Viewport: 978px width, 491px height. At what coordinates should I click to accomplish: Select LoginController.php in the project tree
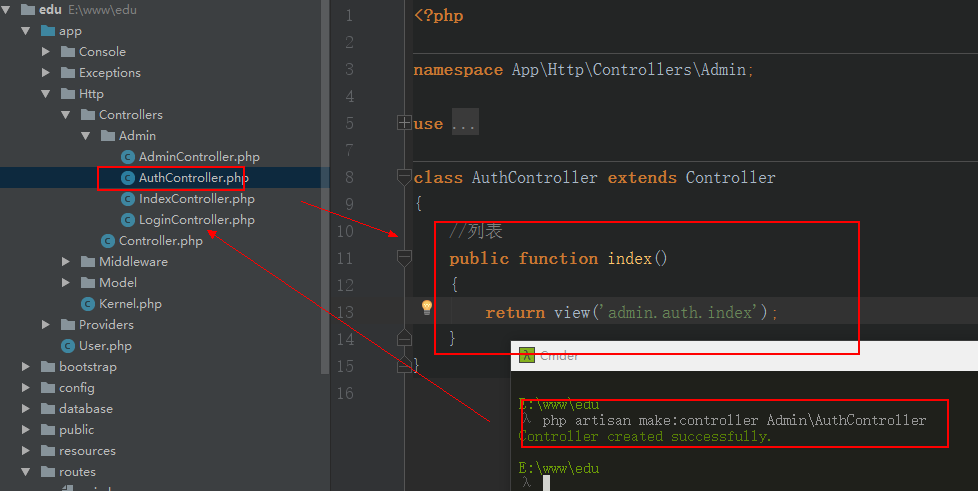[x=196, y=220]
